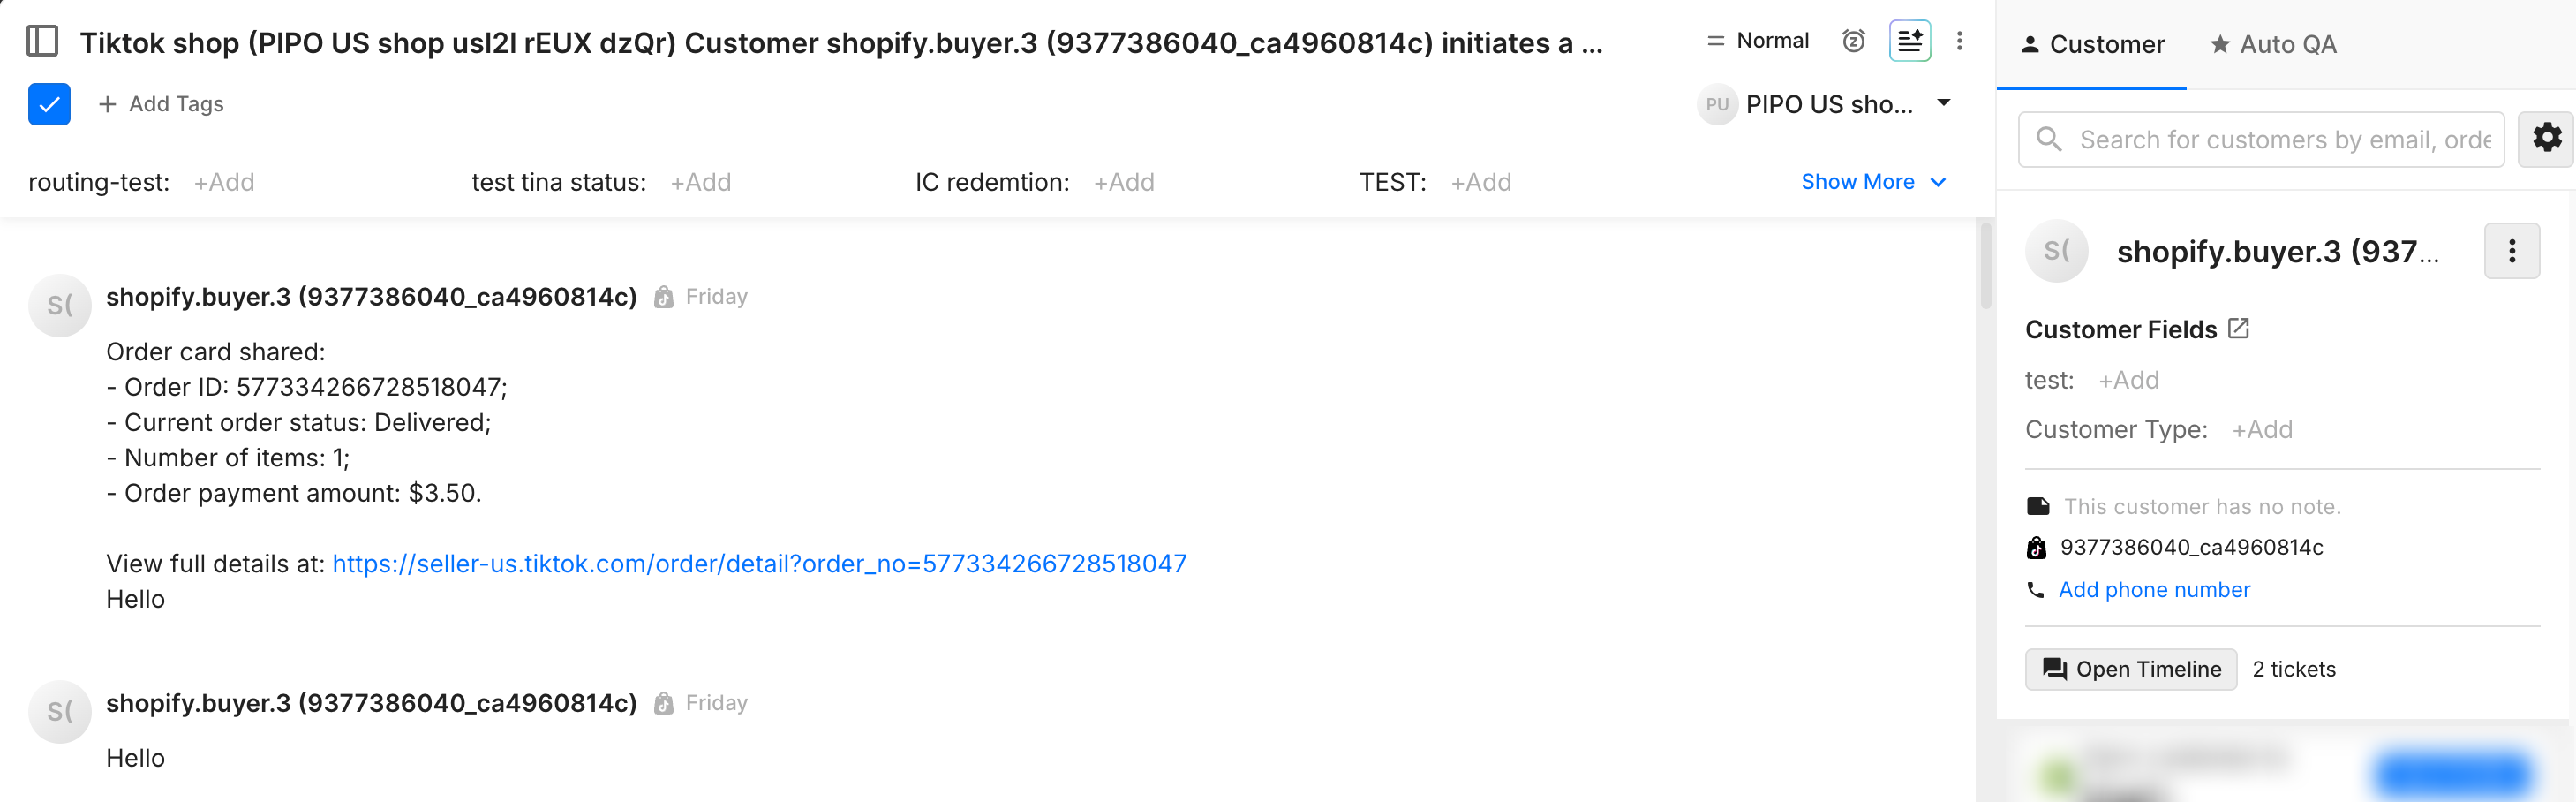2576x802 pixels.
Task: Click Add phone number link
Action: 2154,590
